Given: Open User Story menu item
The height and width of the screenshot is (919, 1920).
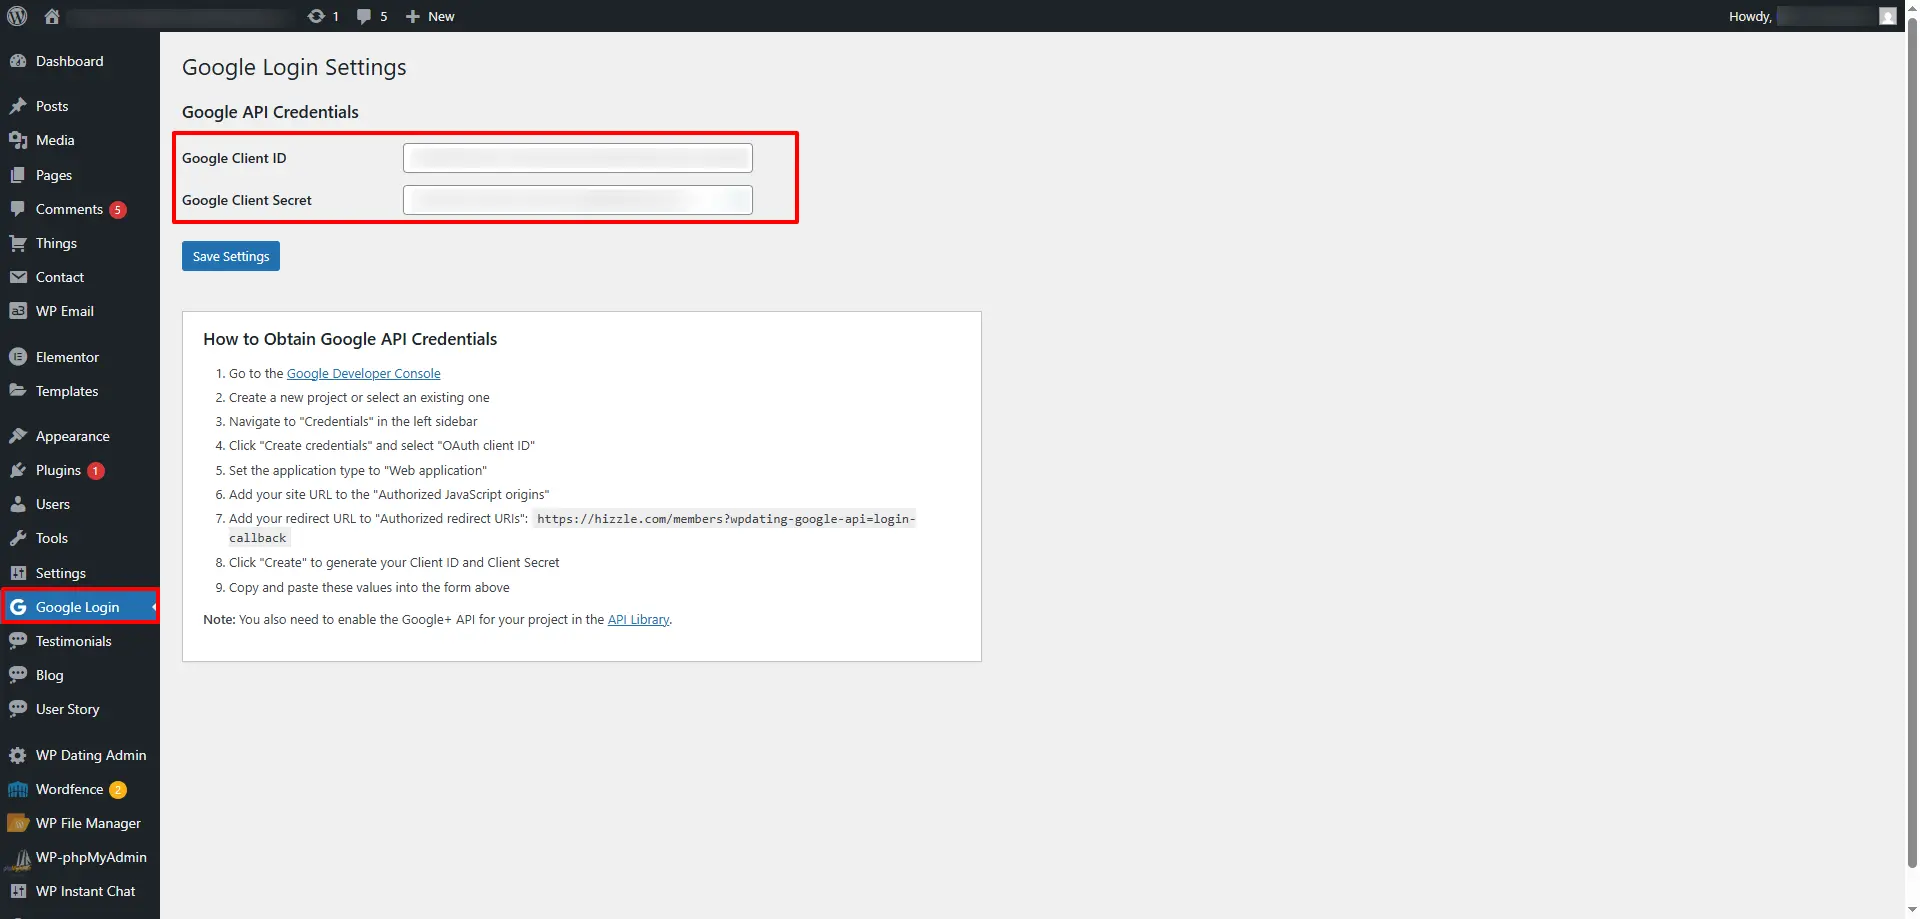Looking at the screenshot, I should click(80, 709).
